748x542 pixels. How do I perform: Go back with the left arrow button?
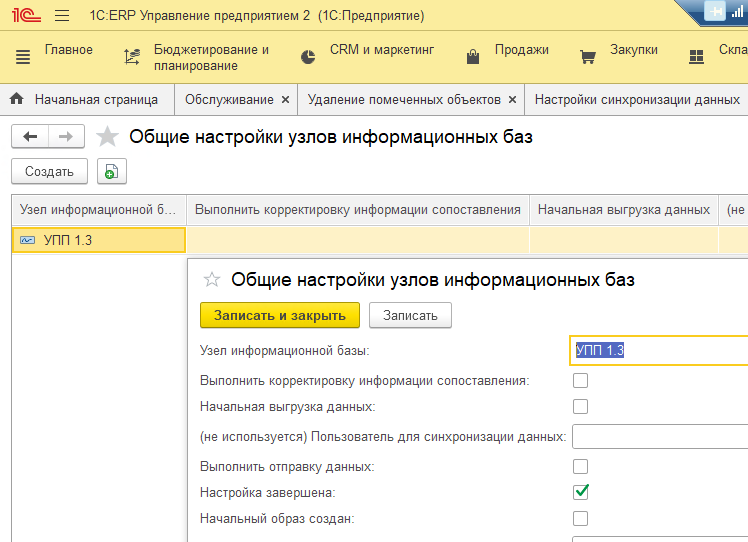30,137
